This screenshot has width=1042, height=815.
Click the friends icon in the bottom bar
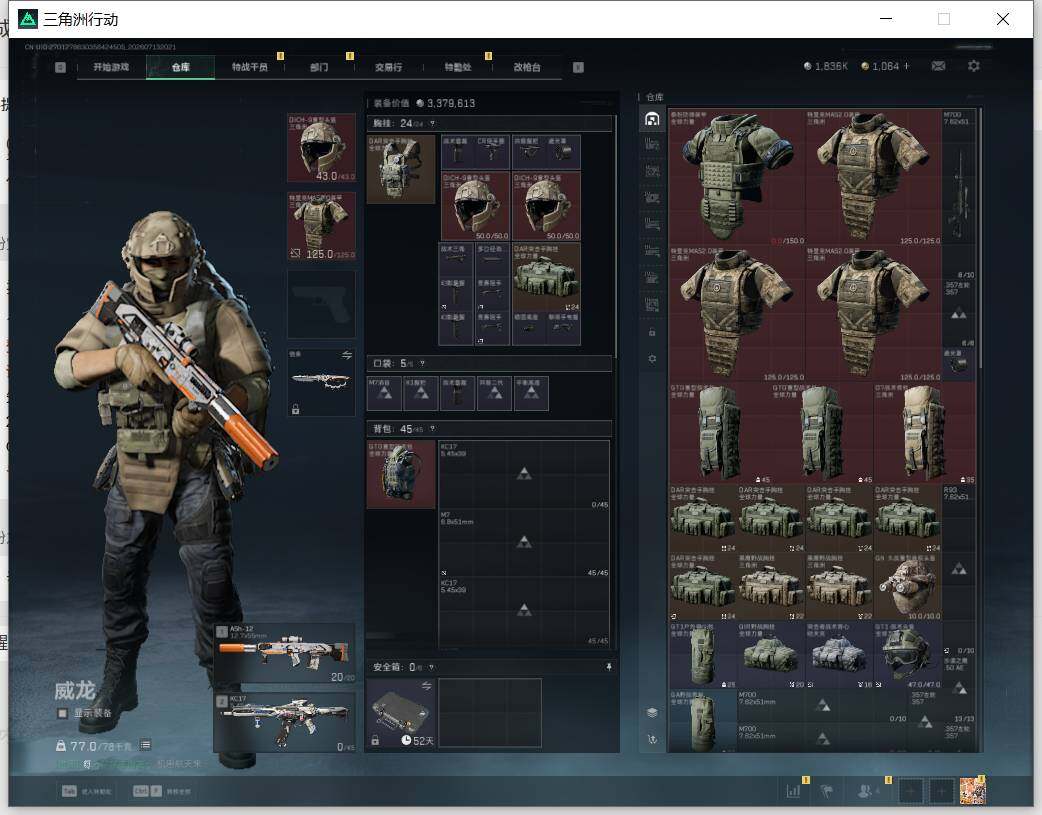click(x=865, y=791)
